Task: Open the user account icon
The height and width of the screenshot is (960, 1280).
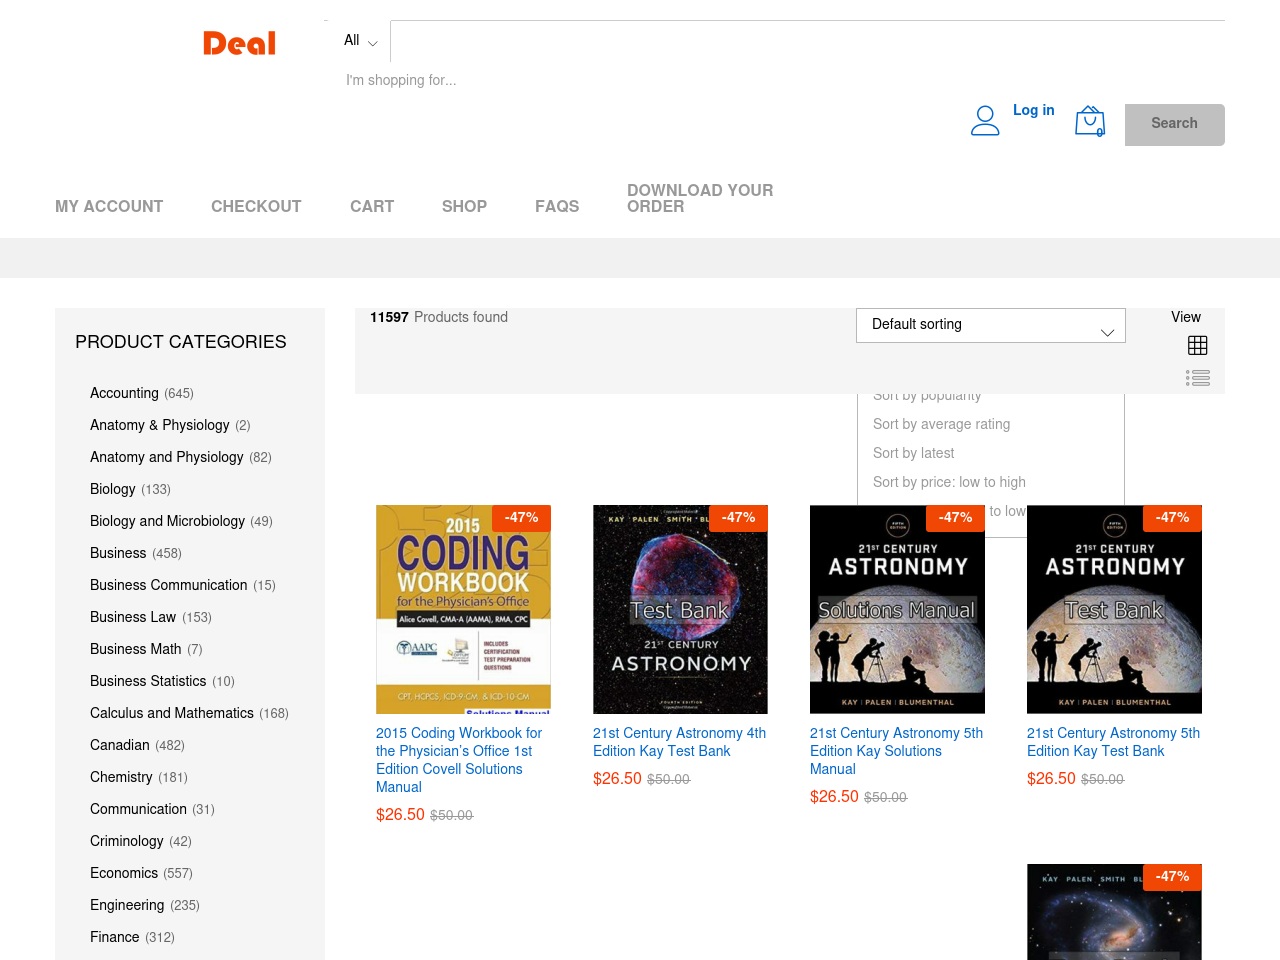Action: pyautogui.click(x=985, y=121)
